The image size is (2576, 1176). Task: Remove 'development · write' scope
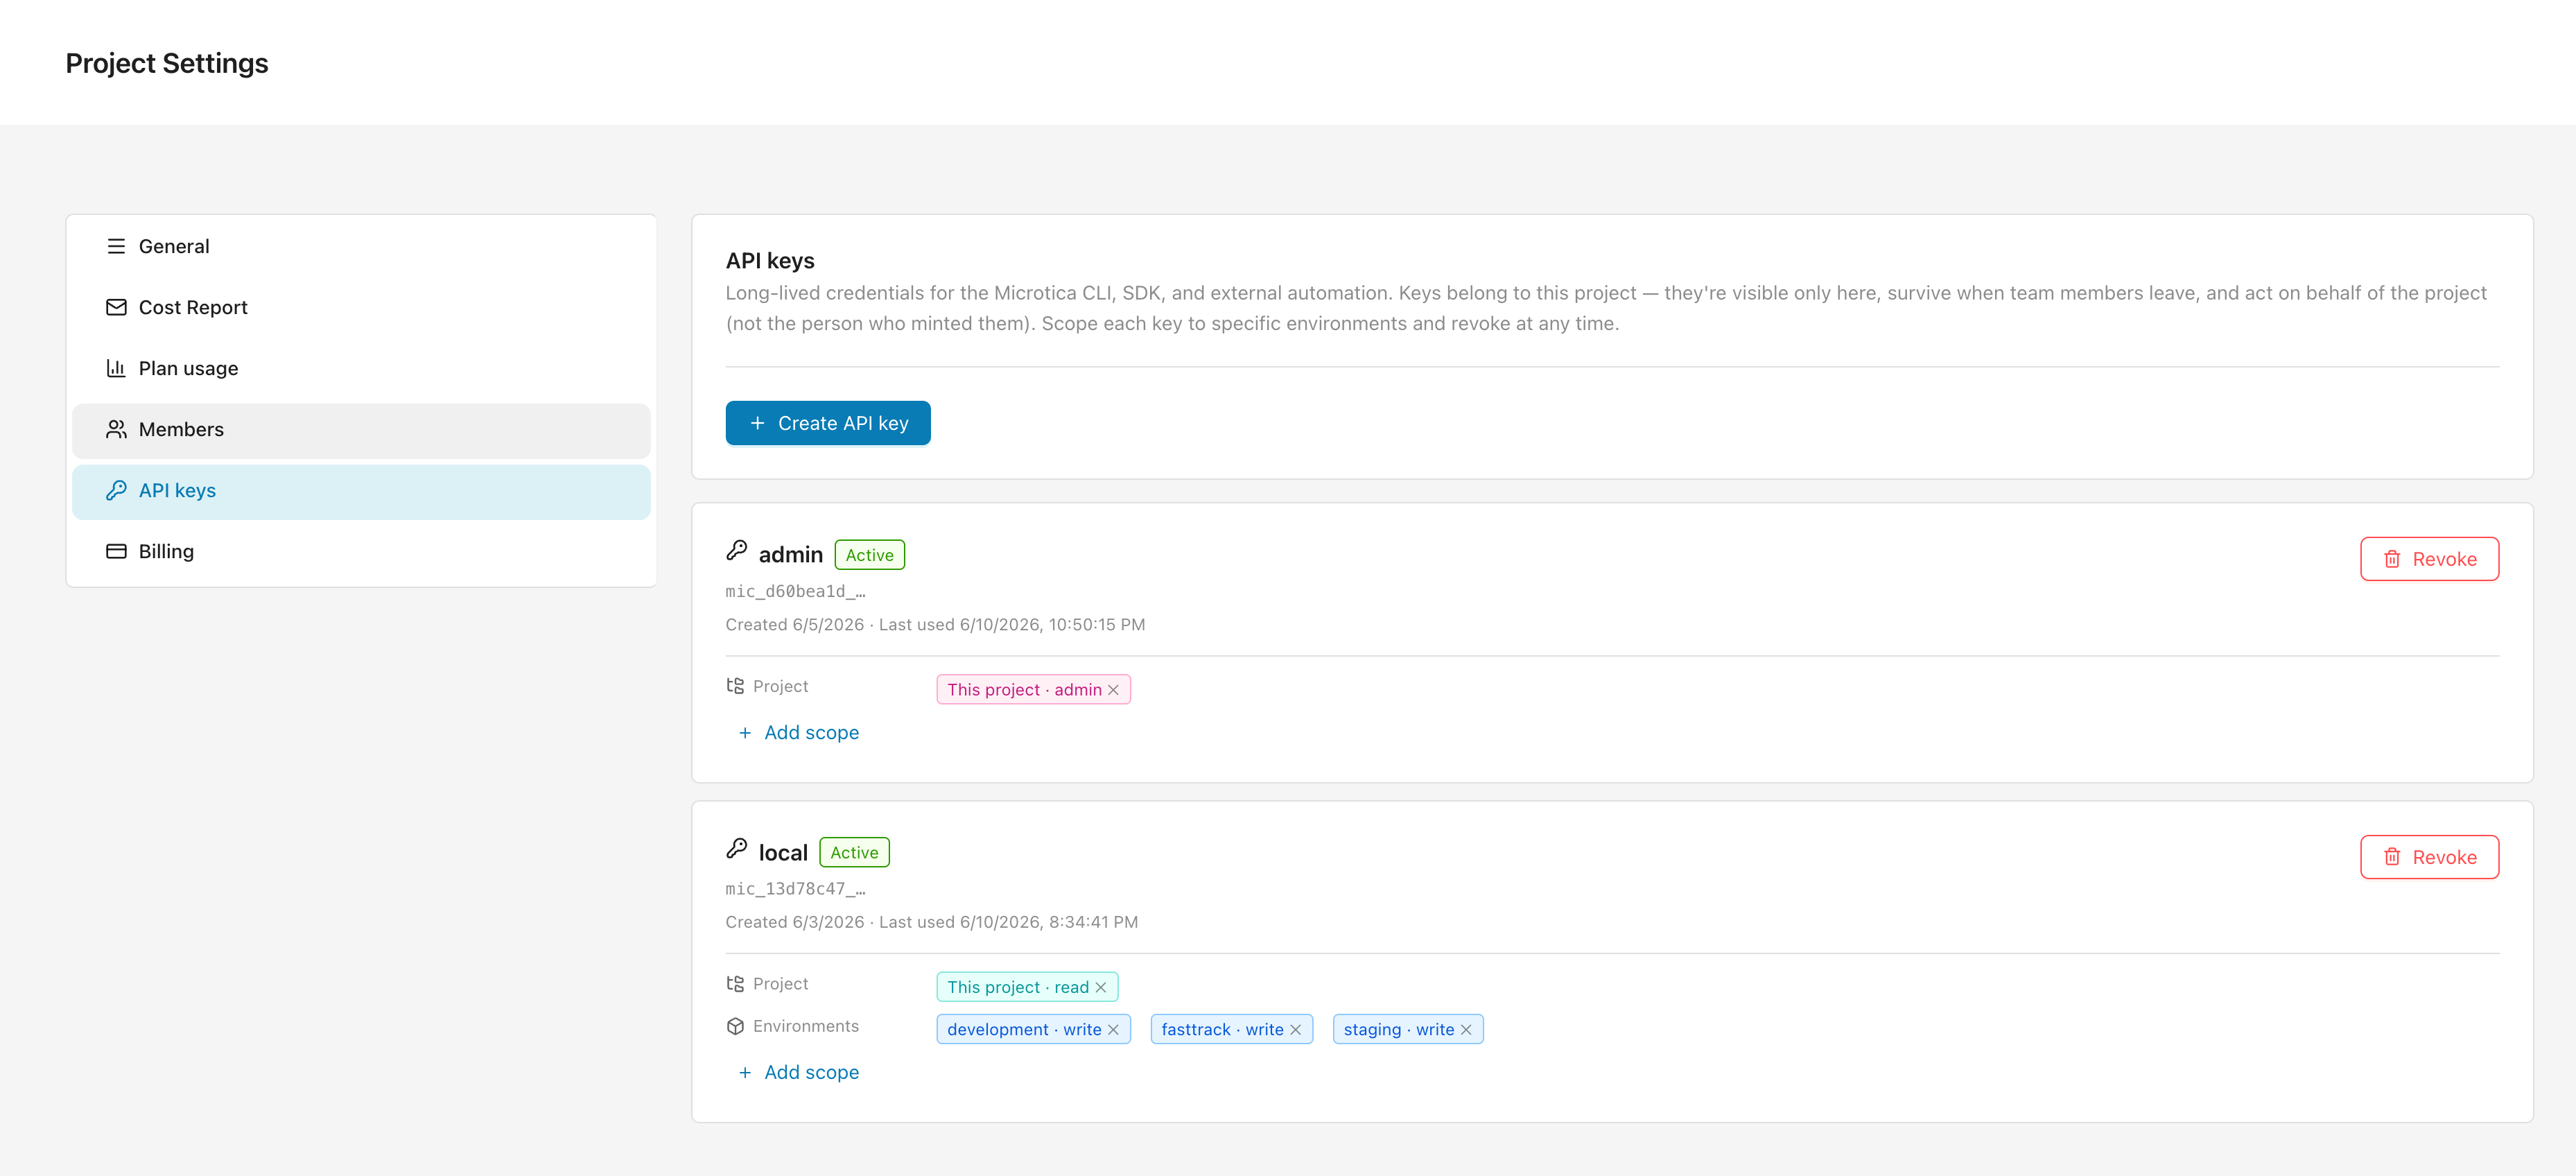(1113, 1030)
